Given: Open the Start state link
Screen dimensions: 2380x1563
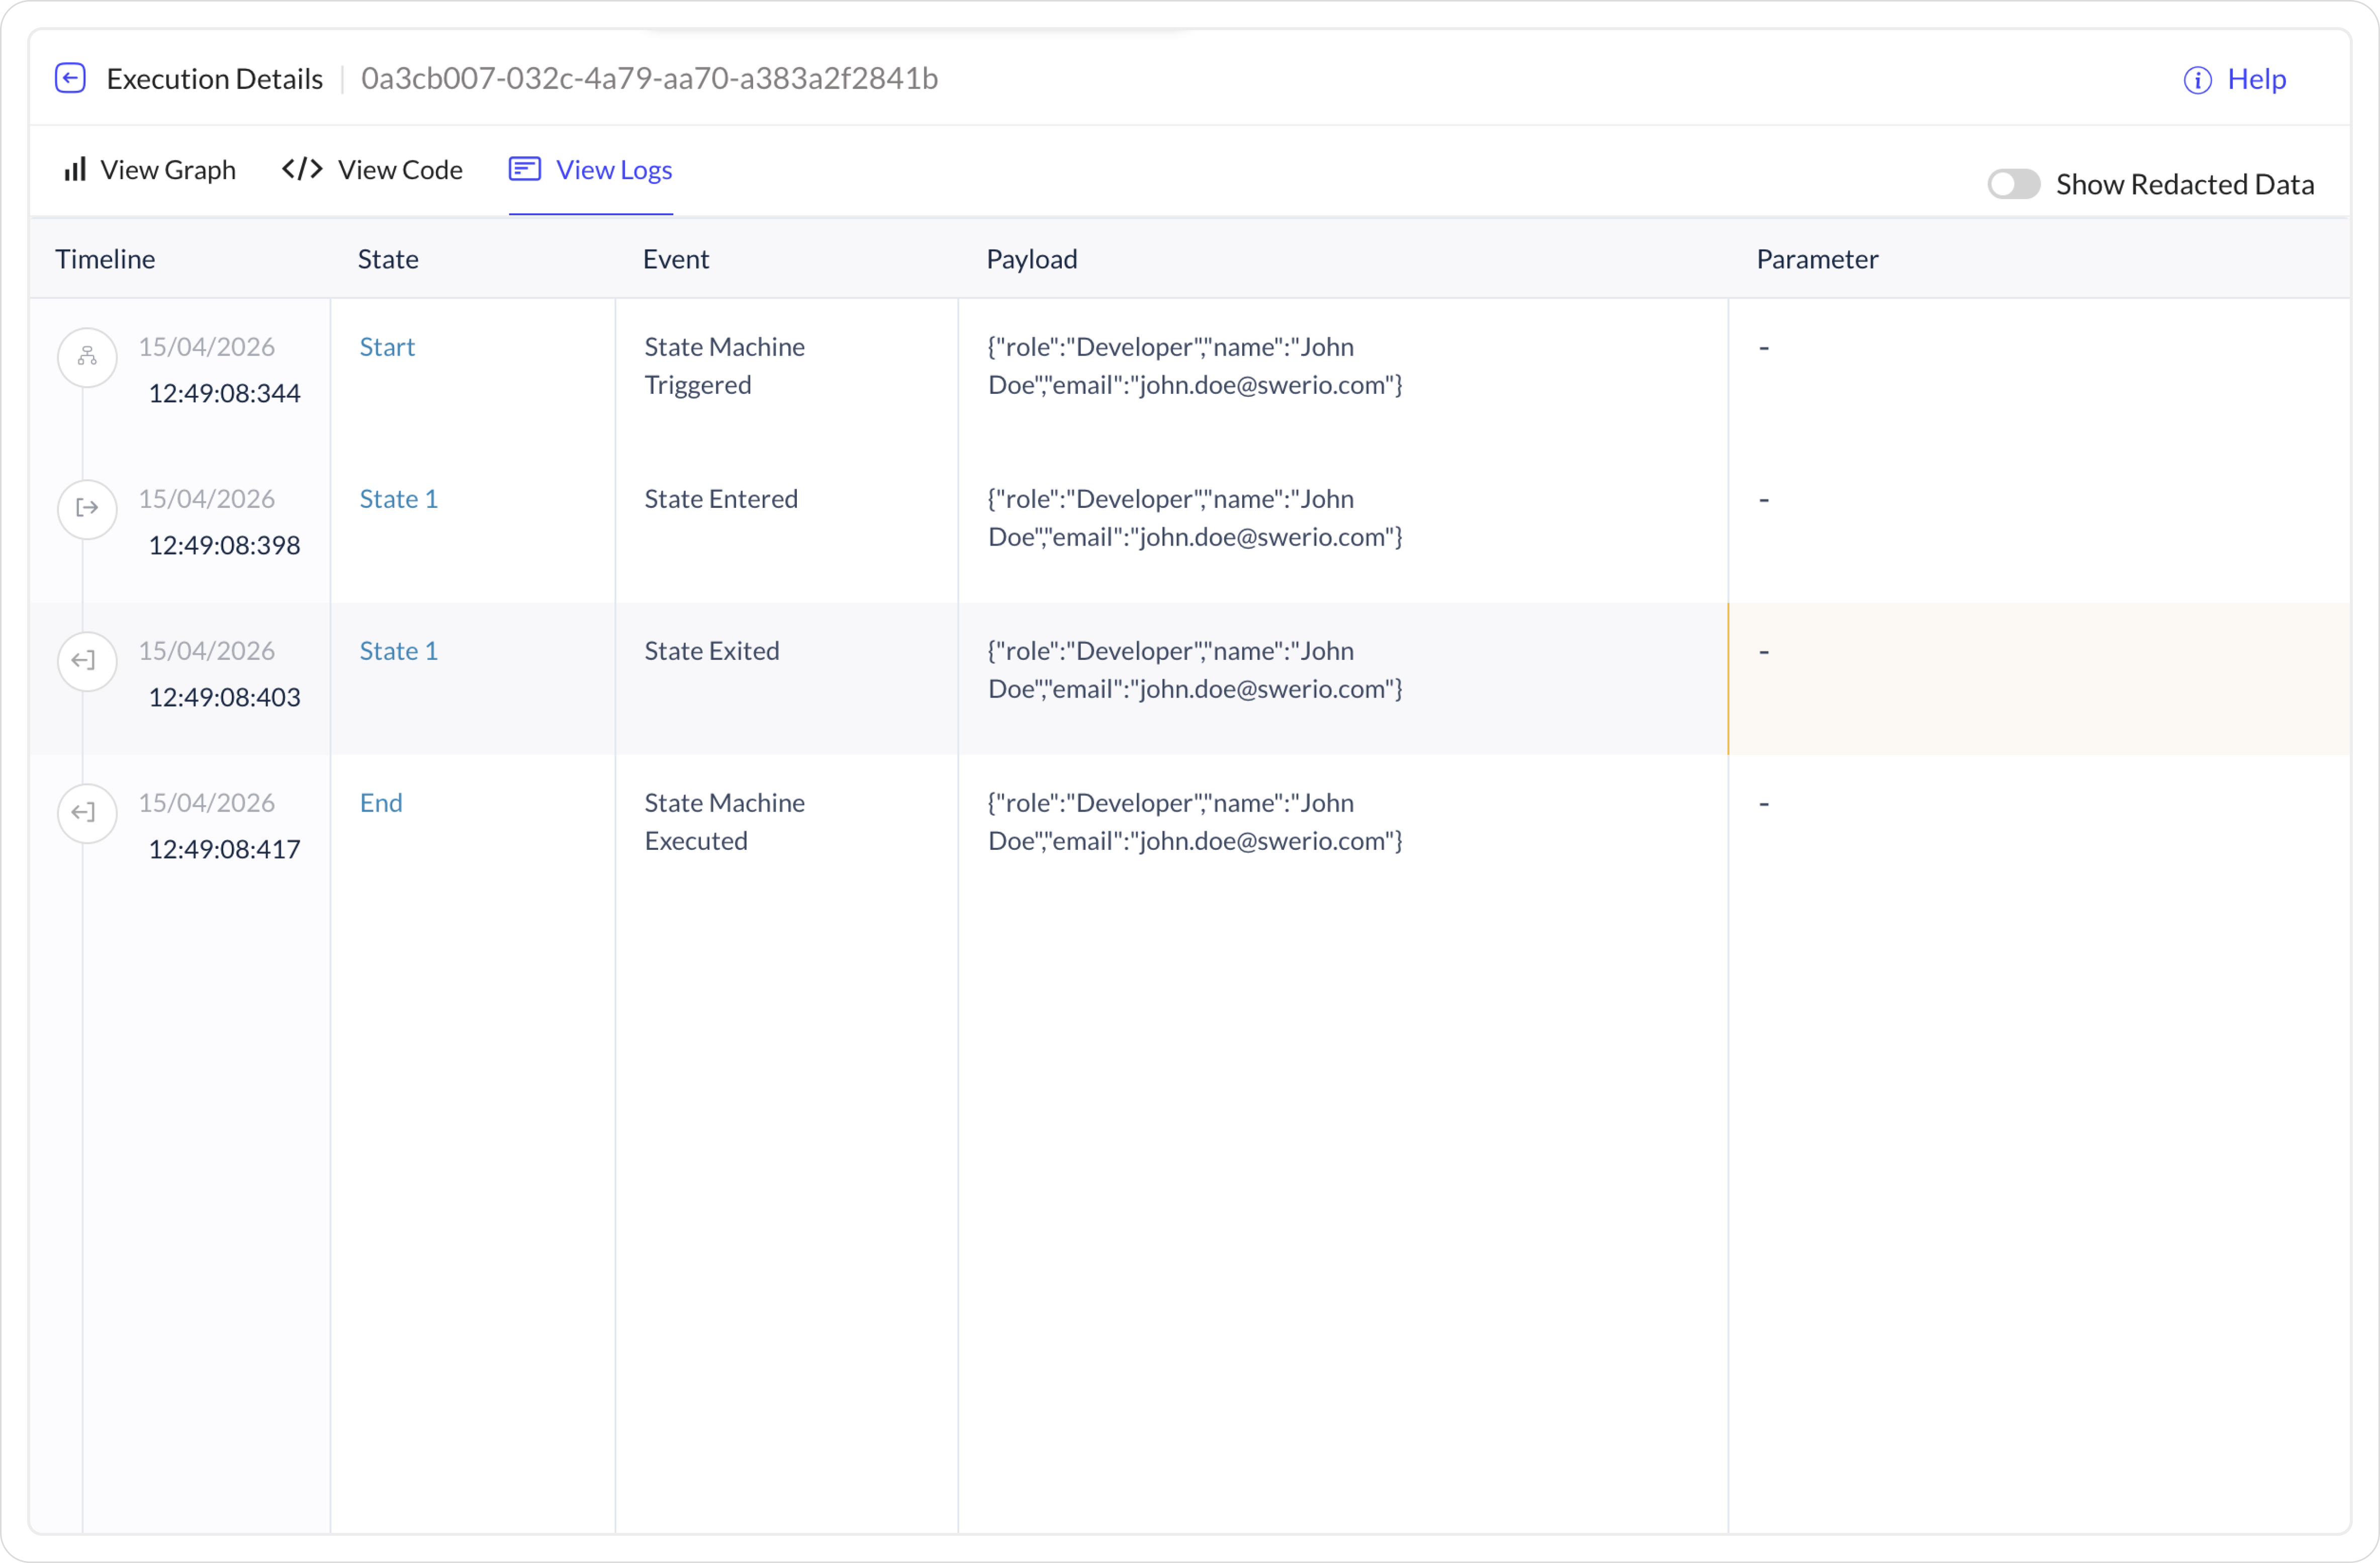Looking at the screenshot, I should tap(387, 347).
